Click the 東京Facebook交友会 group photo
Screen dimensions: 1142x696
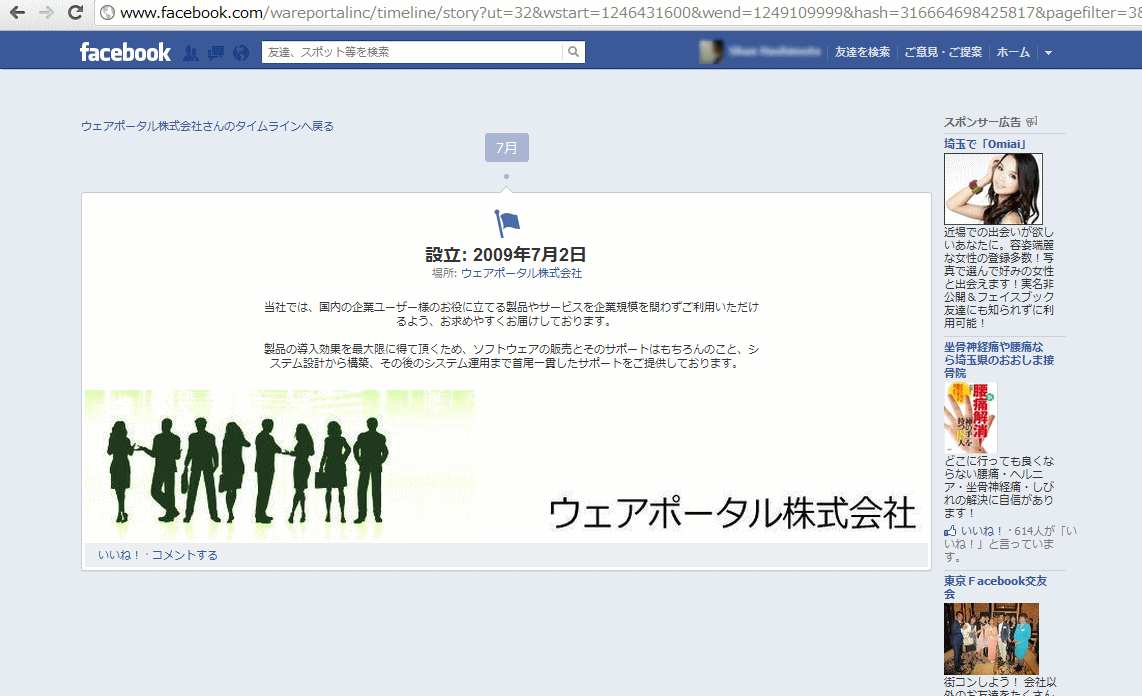pyautogui.click(x=991, y=638)
